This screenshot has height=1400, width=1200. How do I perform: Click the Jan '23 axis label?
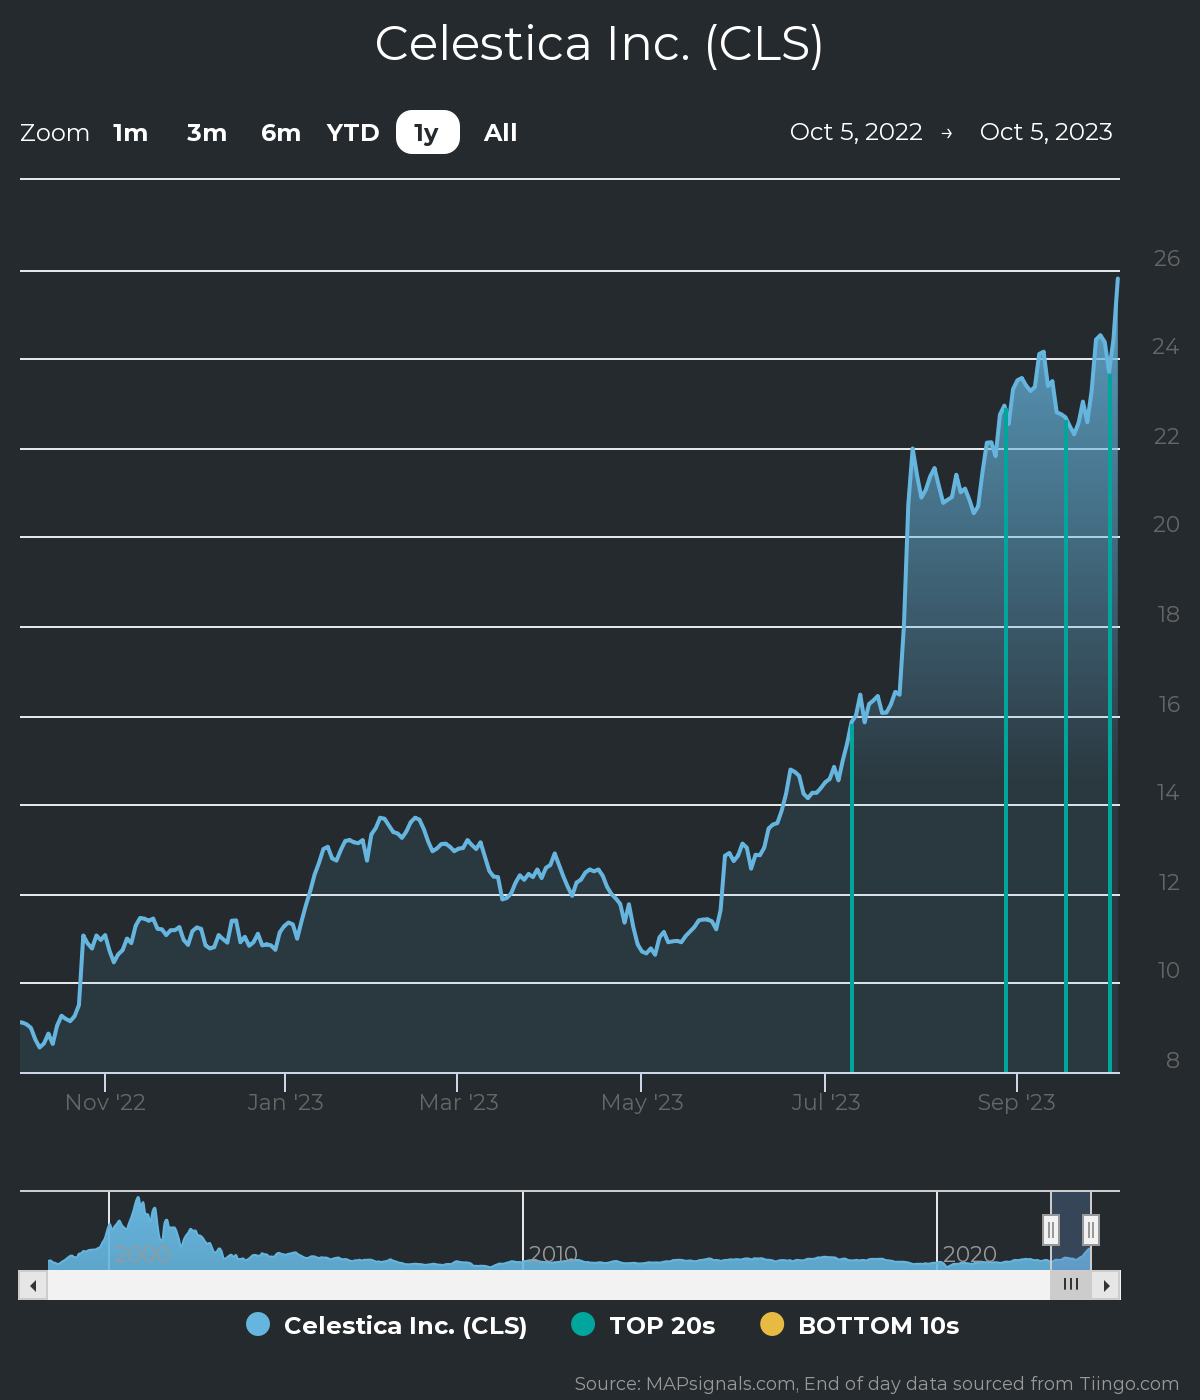click(x=285, y=1102)
